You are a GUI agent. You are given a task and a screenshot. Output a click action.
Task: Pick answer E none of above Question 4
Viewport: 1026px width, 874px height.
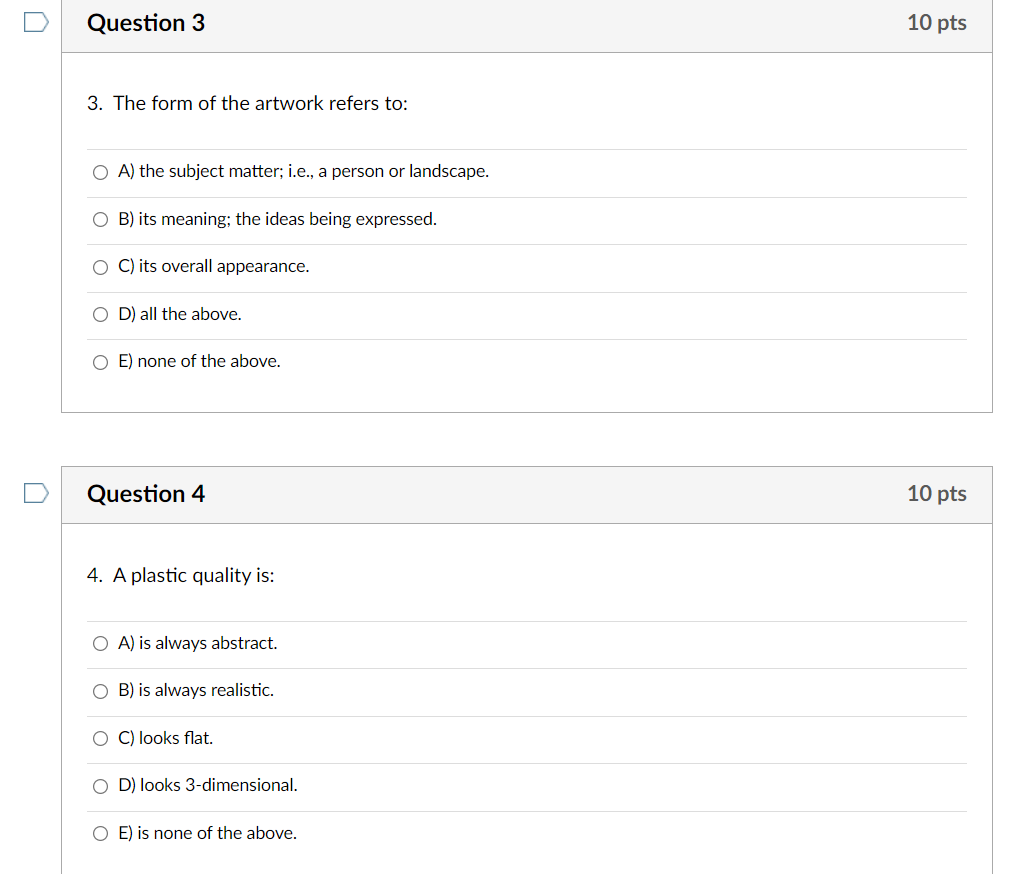pyautogui.click(x=100, y=833)
